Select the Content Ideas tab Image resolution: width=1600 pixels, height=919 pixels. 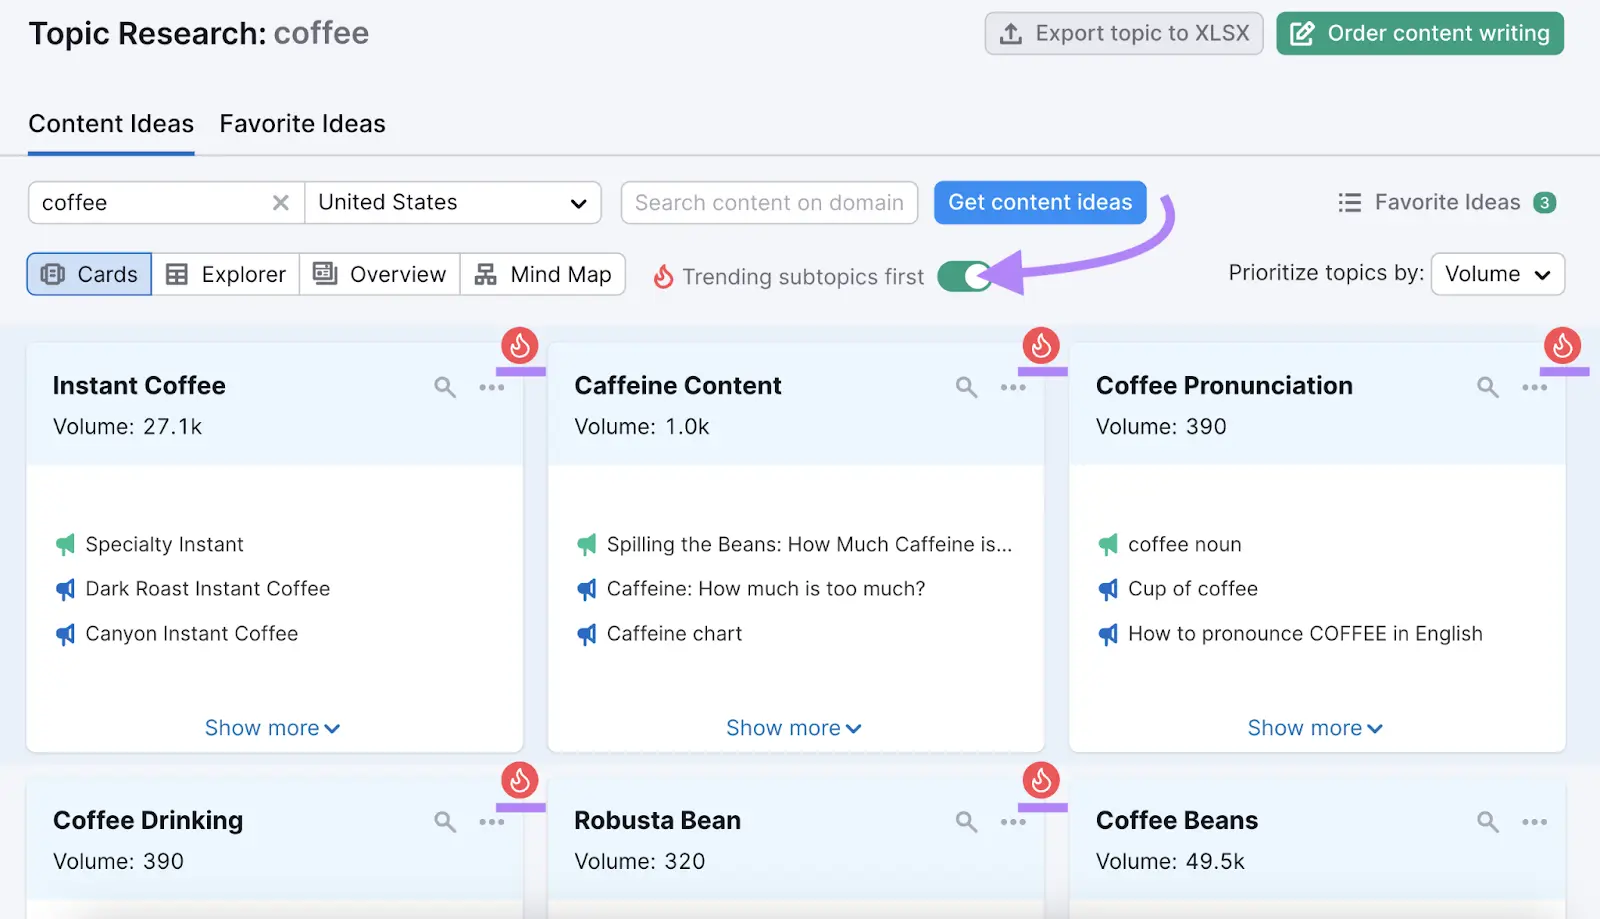(x=111, y=123)
